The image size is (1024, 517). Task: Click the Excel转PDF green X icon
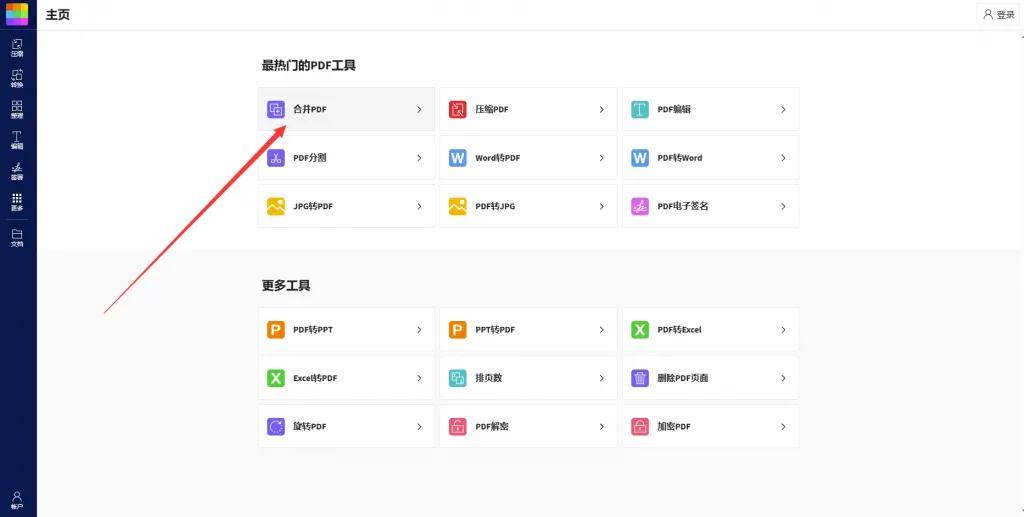point(276,378)
